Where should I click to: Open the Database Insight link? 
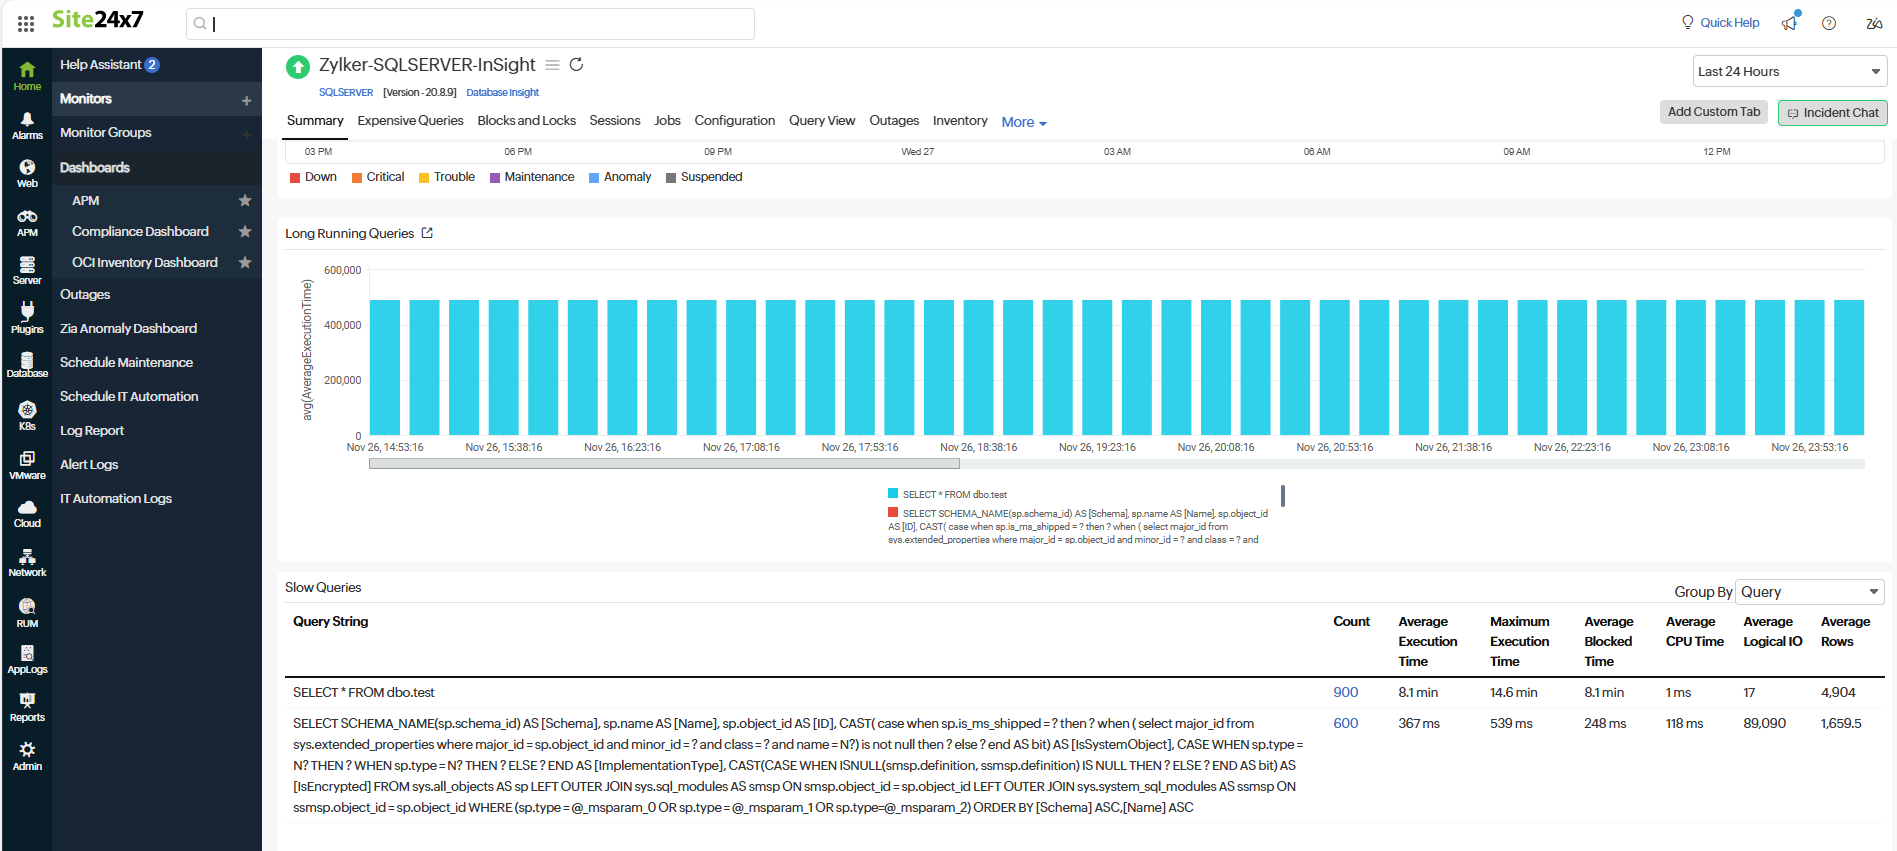pyautogui.click(x=502, y=92)
